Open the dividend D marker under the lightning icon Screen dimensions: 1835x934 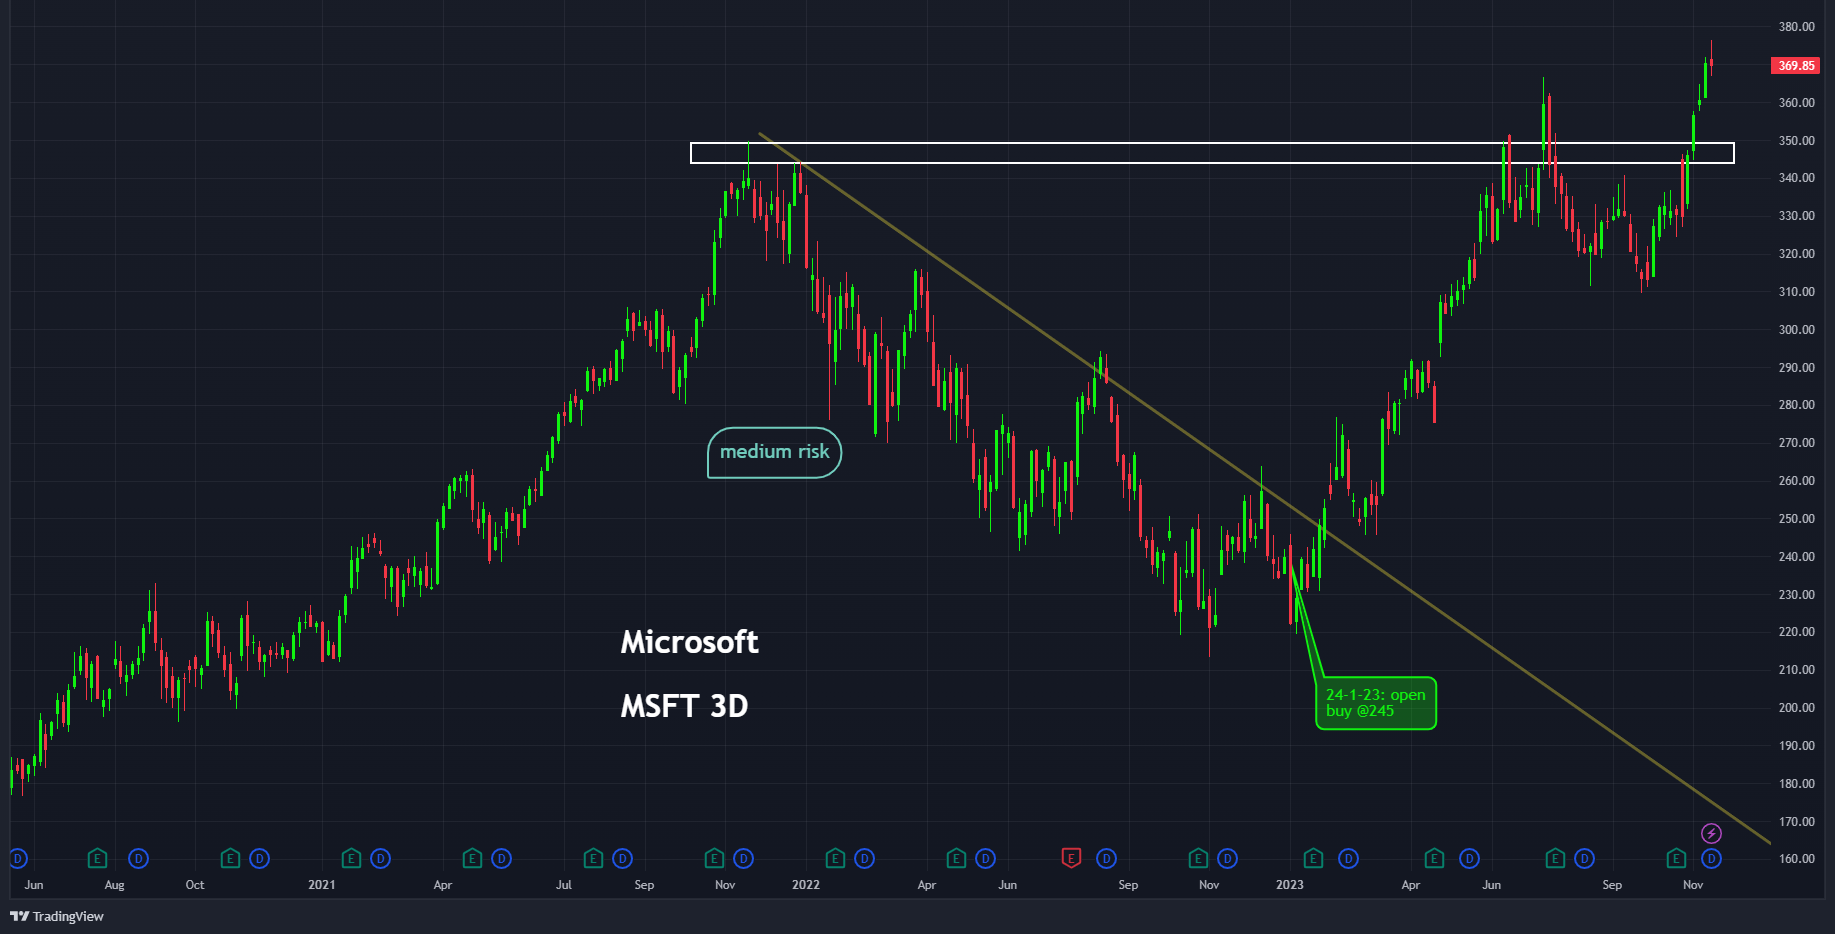click(1712, 858)
